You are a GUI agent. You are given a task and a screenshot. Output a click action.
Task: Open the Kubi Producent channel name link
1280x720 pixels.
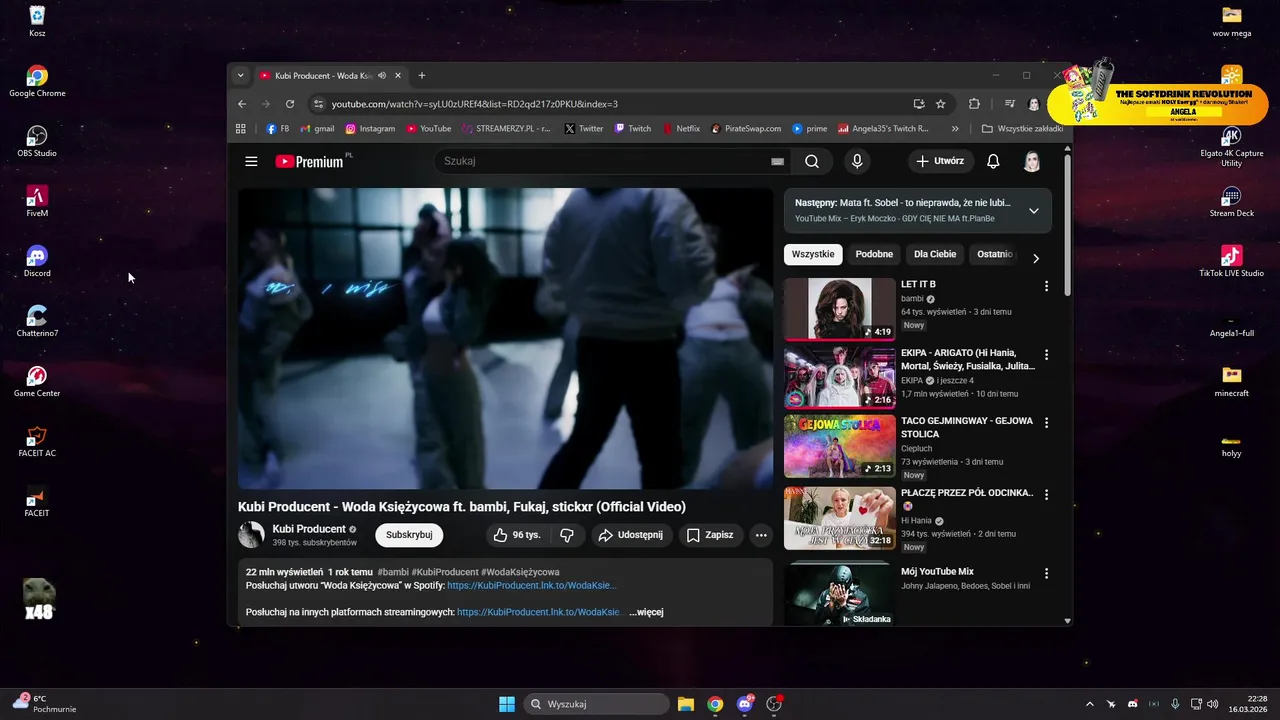pos(309,529)
